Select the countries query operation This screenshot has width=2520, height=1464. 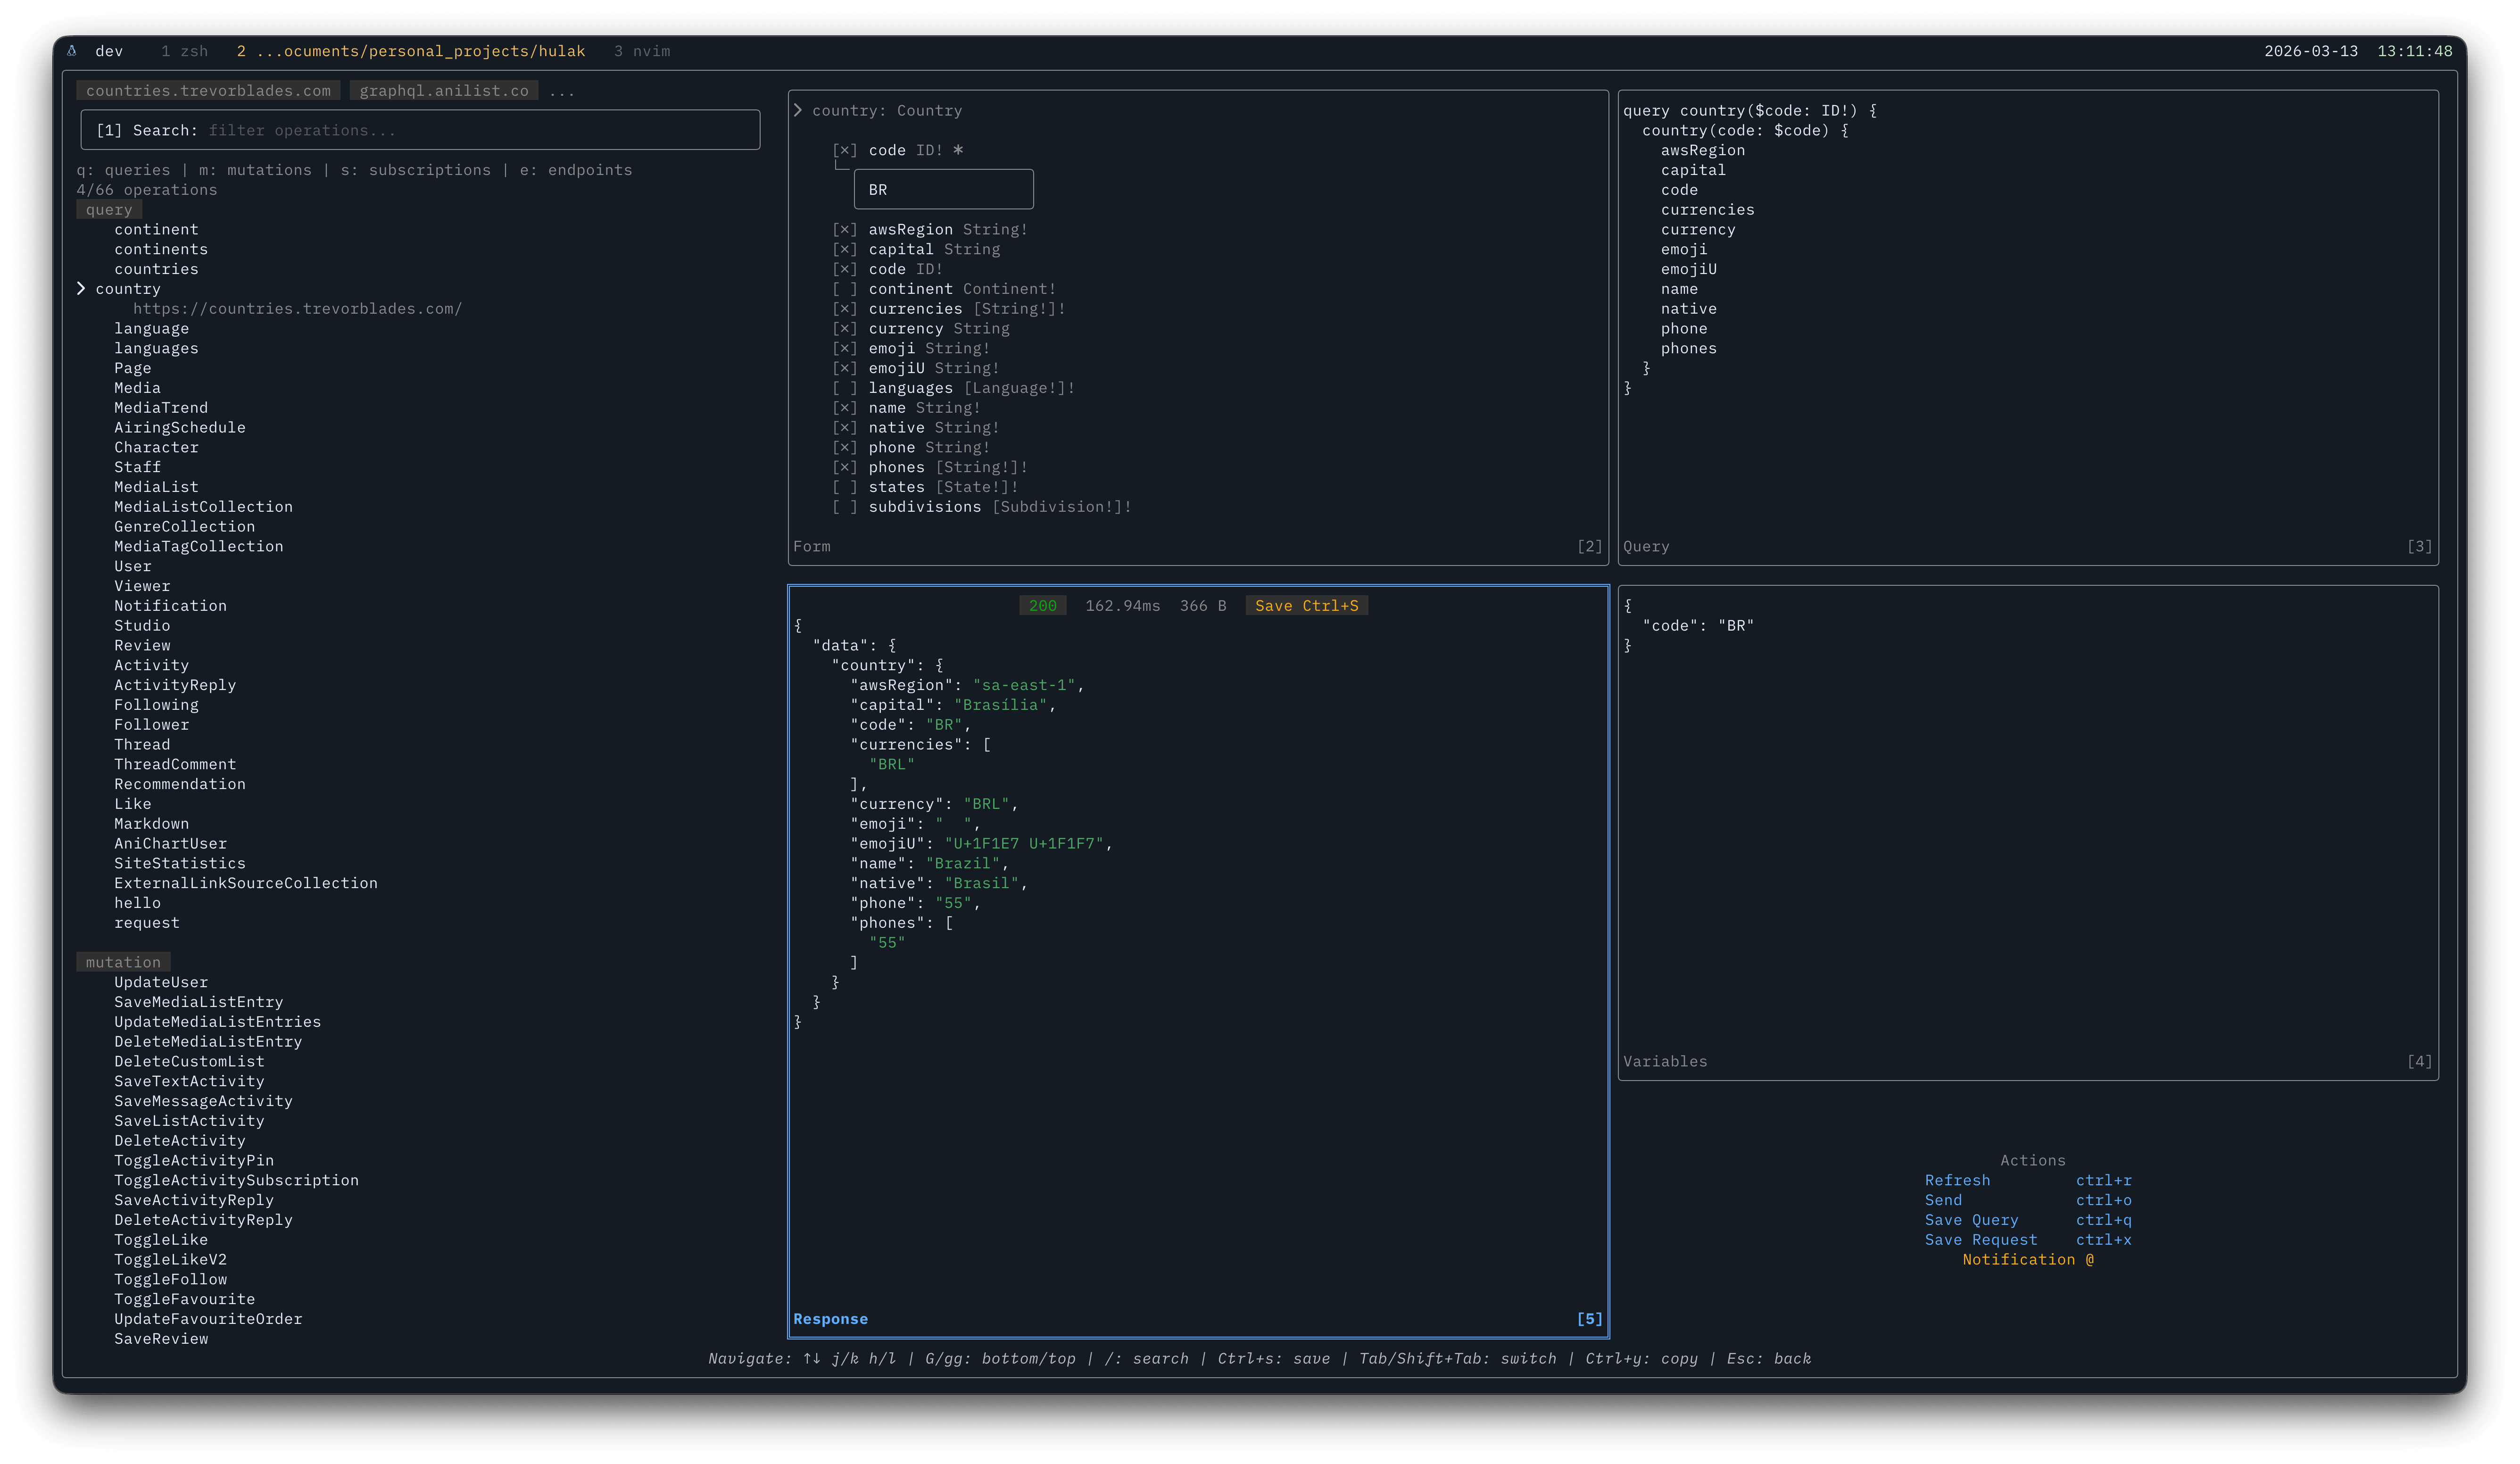click(x=156, y=269)
